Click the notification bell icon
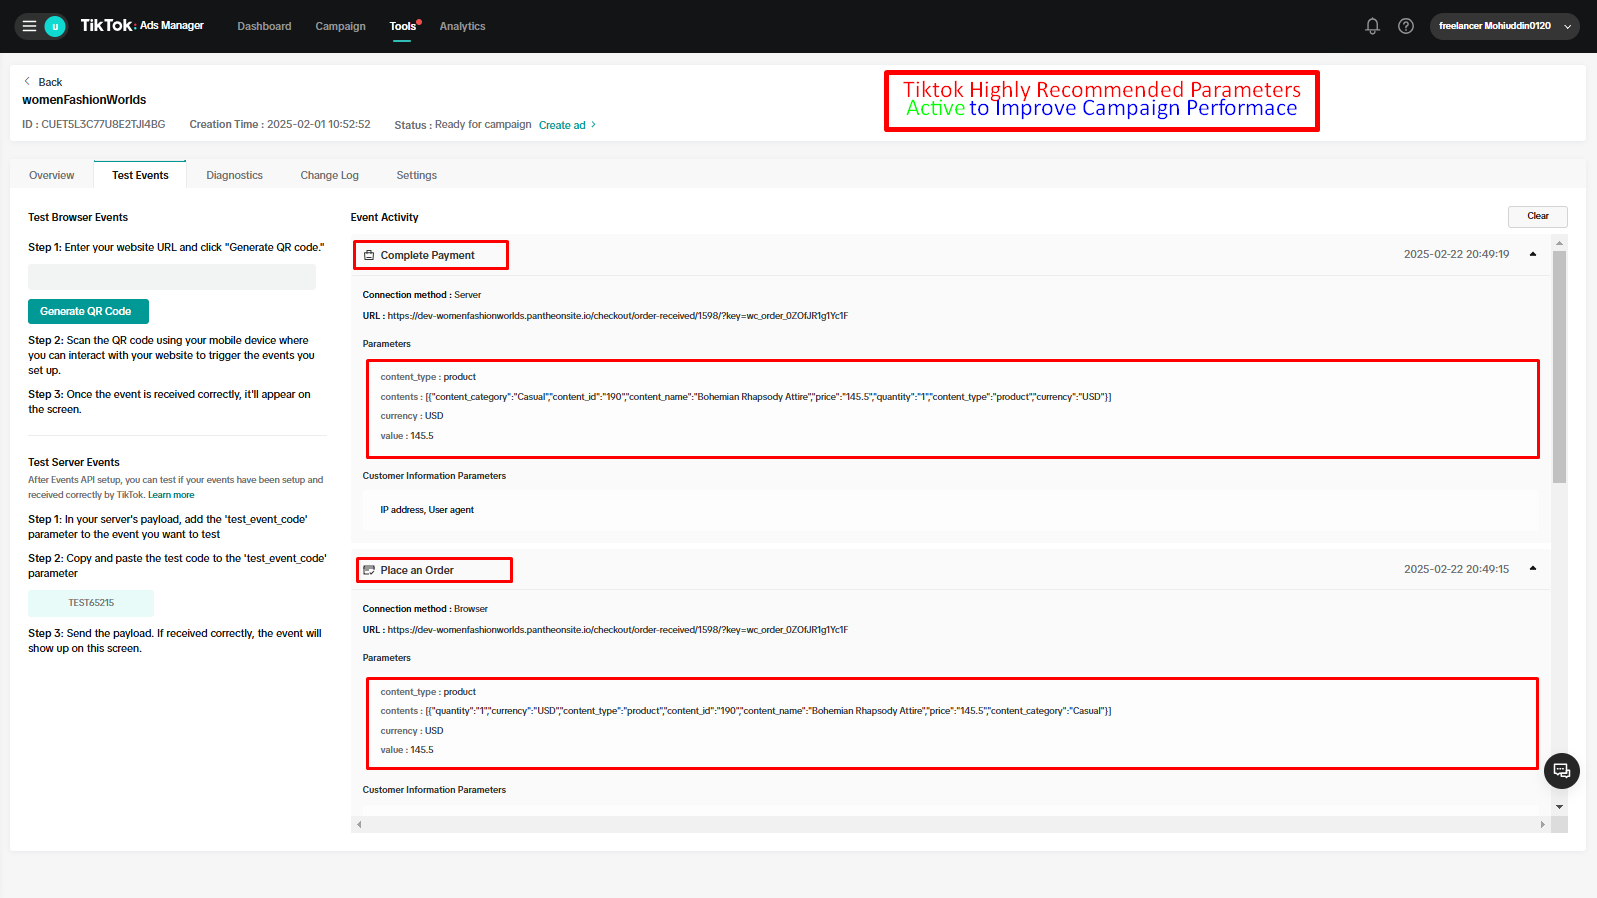The height and width of the screenshot is (898, 1597). (x=1372, y=26)
